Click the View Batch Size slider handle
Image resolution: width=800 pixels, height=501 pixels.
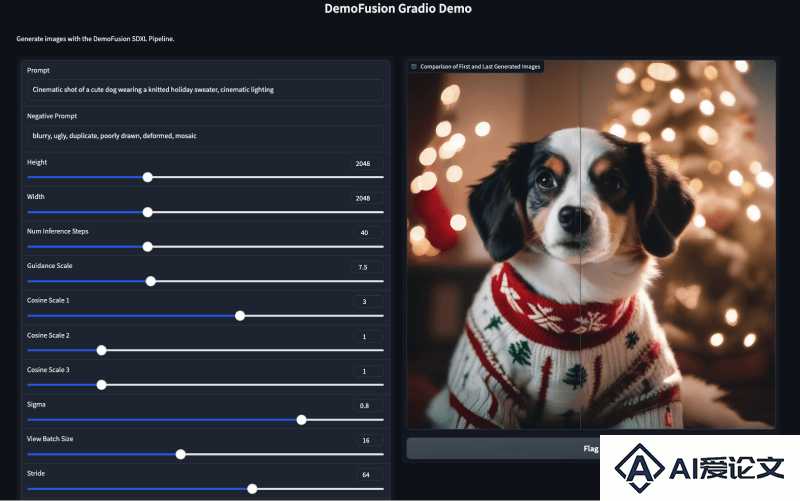point(181,454)
